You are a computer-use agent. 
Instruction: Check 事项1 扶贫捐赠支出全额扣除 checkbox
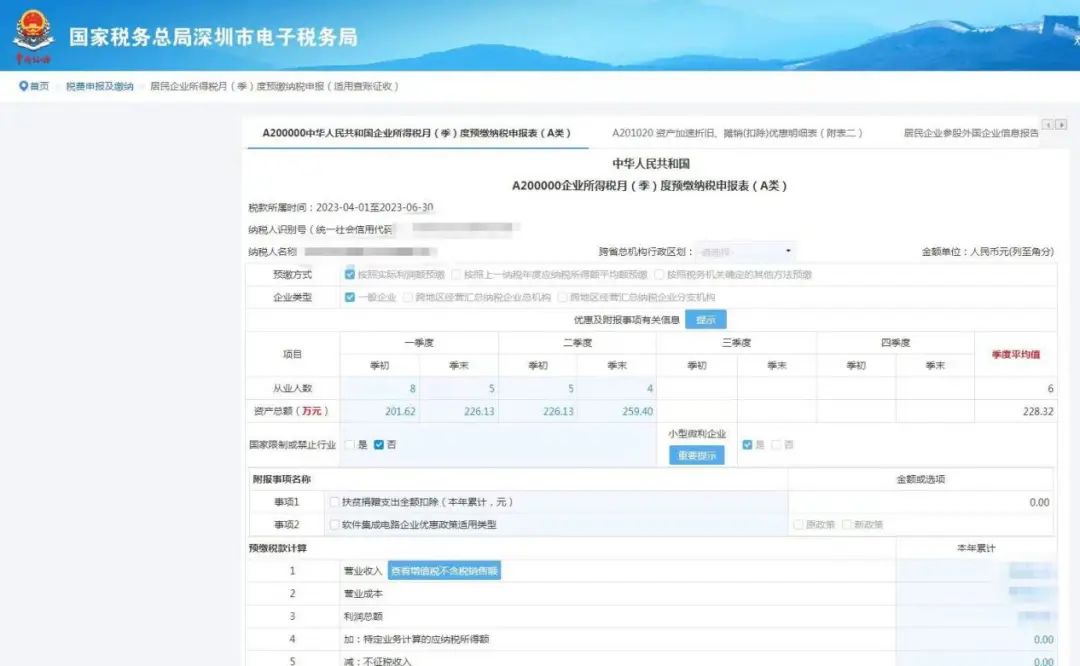point(334,502)
